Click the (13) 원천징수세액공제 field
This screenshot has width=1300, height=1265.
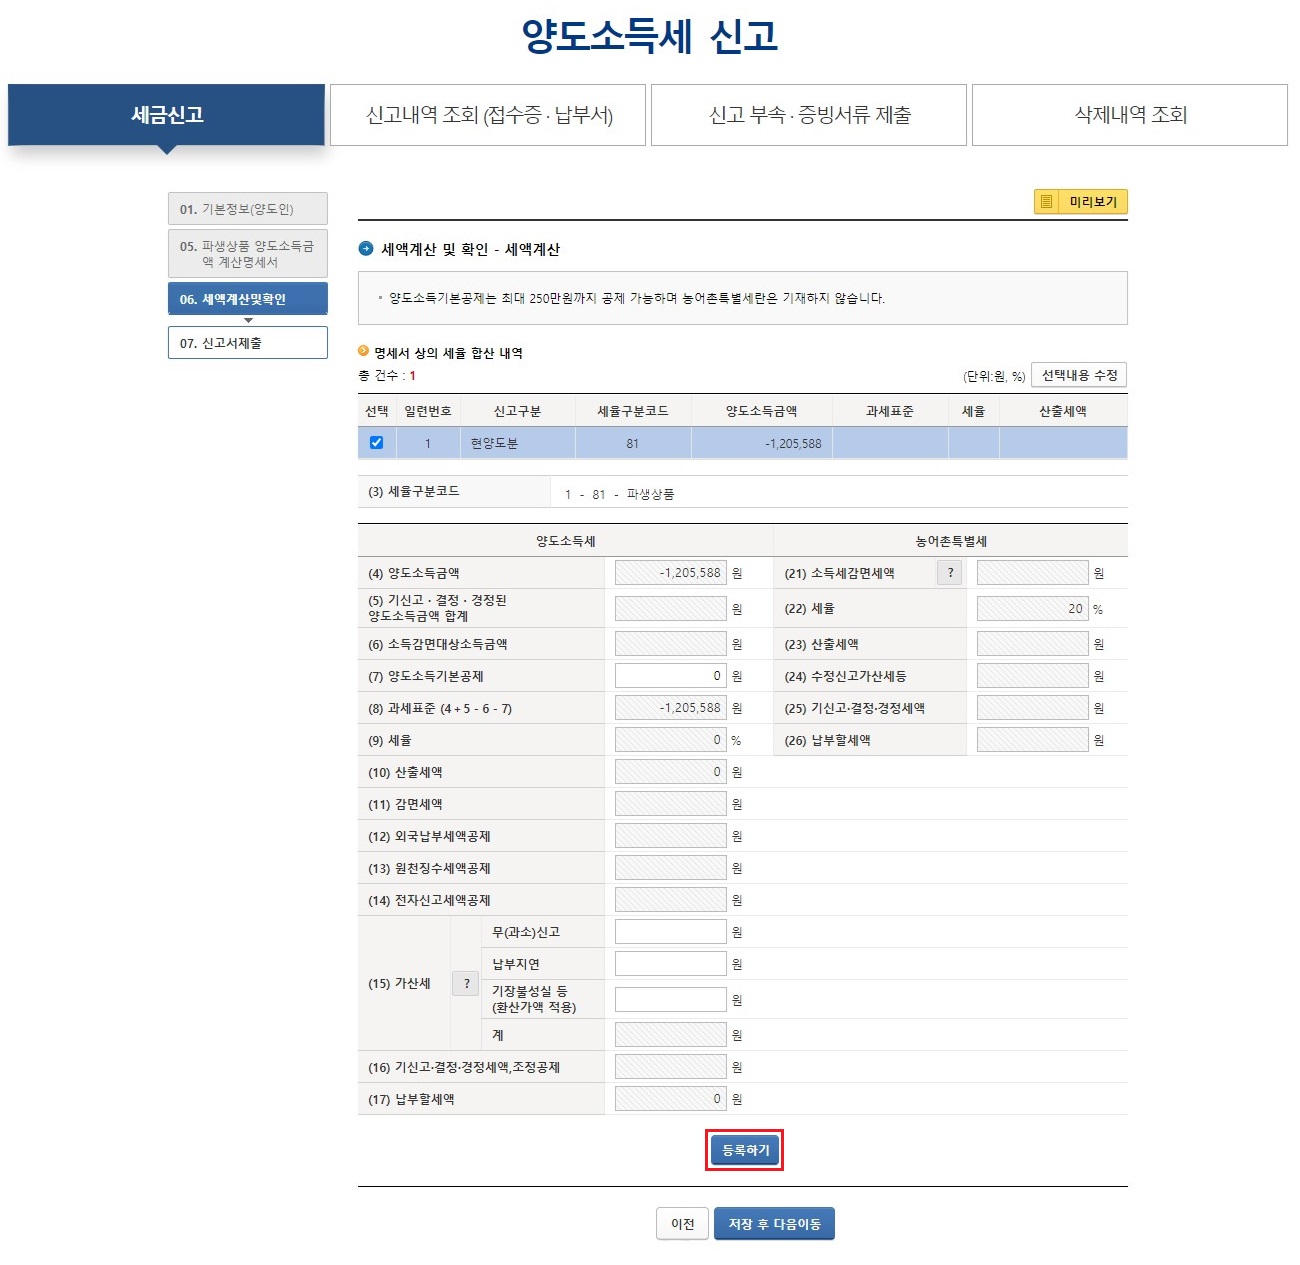click(x=670, y=868)
